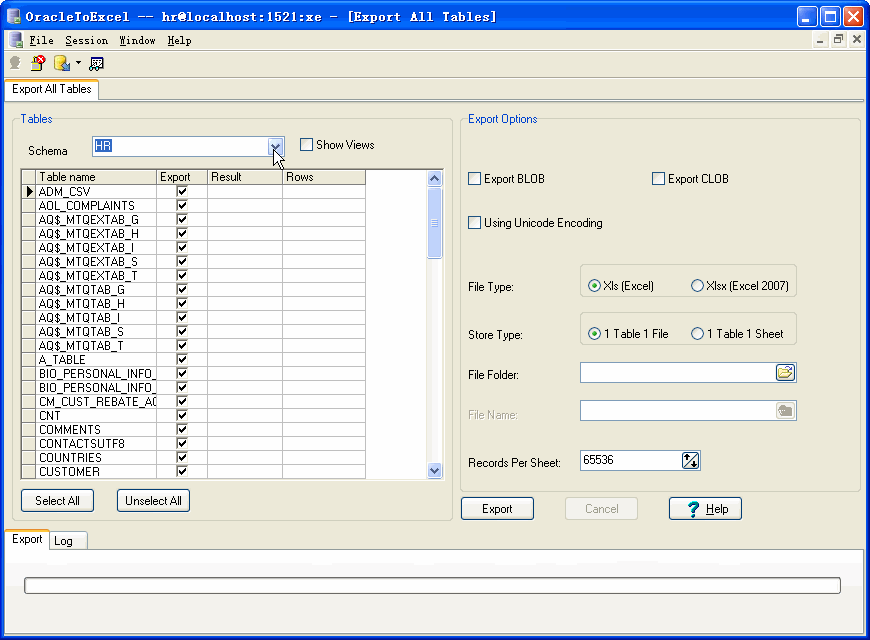
Task: Click the Unselect All button
Action: pos(153,501)
